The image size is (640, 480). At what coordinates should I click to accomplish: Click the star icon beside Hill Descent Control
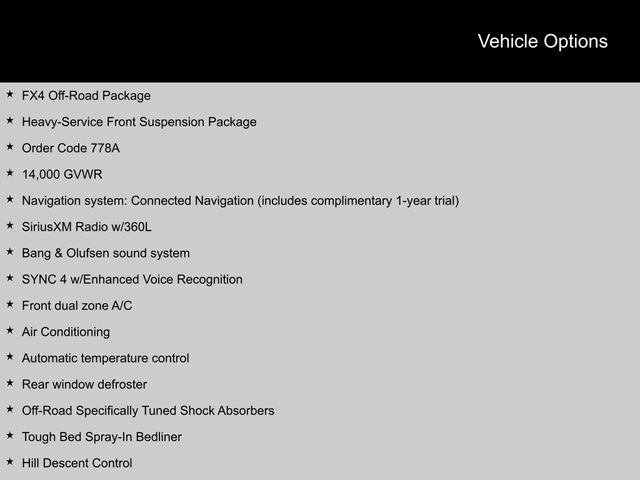[x=9, y=462]
